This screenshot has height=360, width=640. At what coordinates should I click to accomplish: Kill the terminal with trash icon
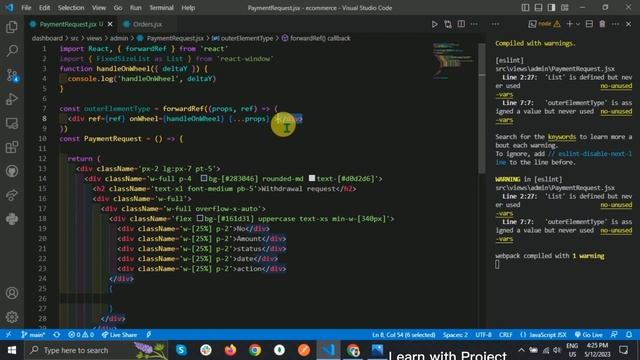602,24
